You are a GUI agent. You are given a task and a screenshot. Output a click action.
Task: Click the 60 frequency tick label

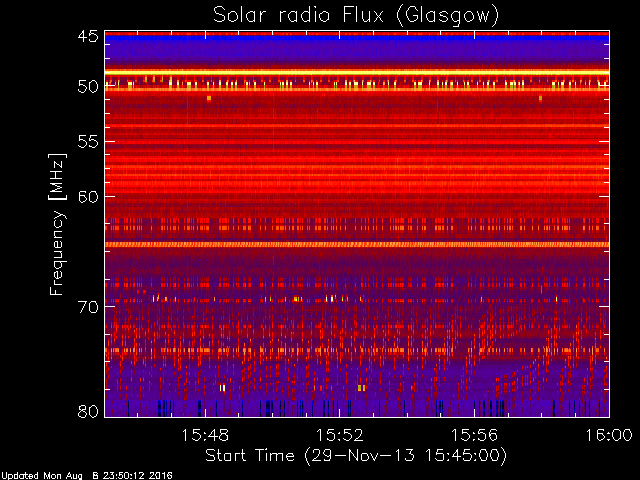coord(88,197)
